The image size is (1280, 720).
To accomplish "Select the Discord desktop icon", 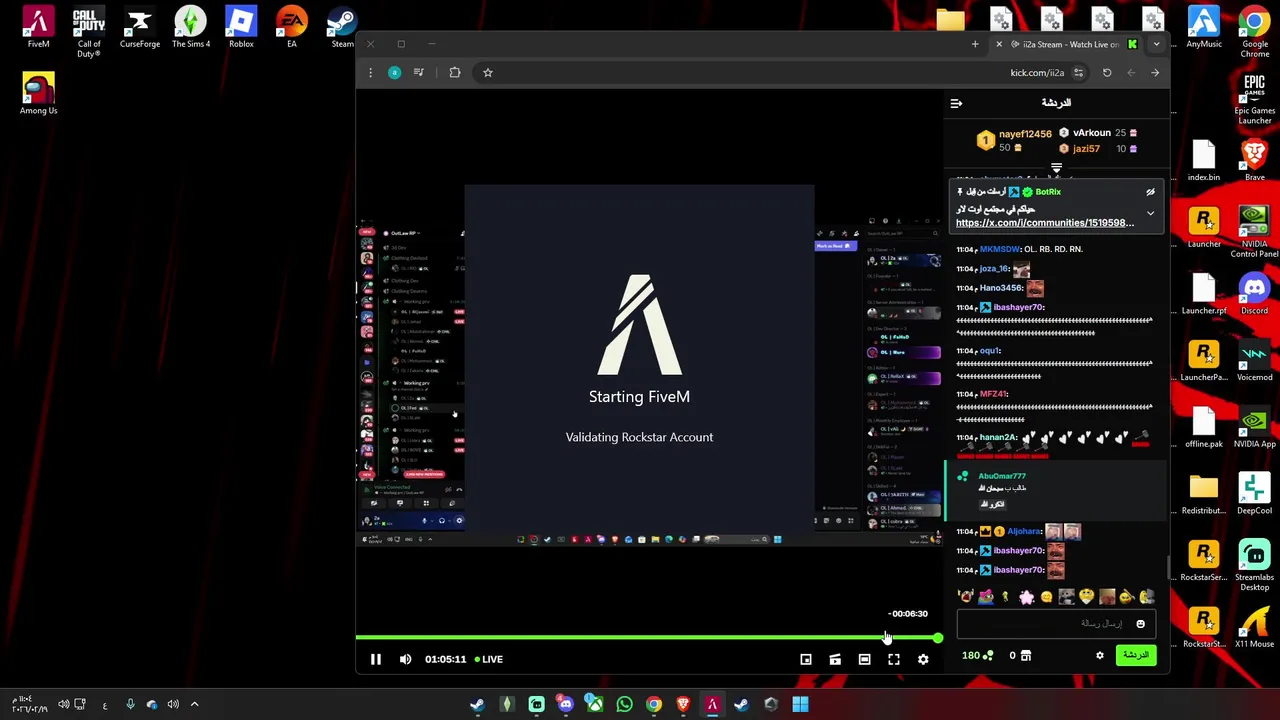I will (x=1254, y=295).
